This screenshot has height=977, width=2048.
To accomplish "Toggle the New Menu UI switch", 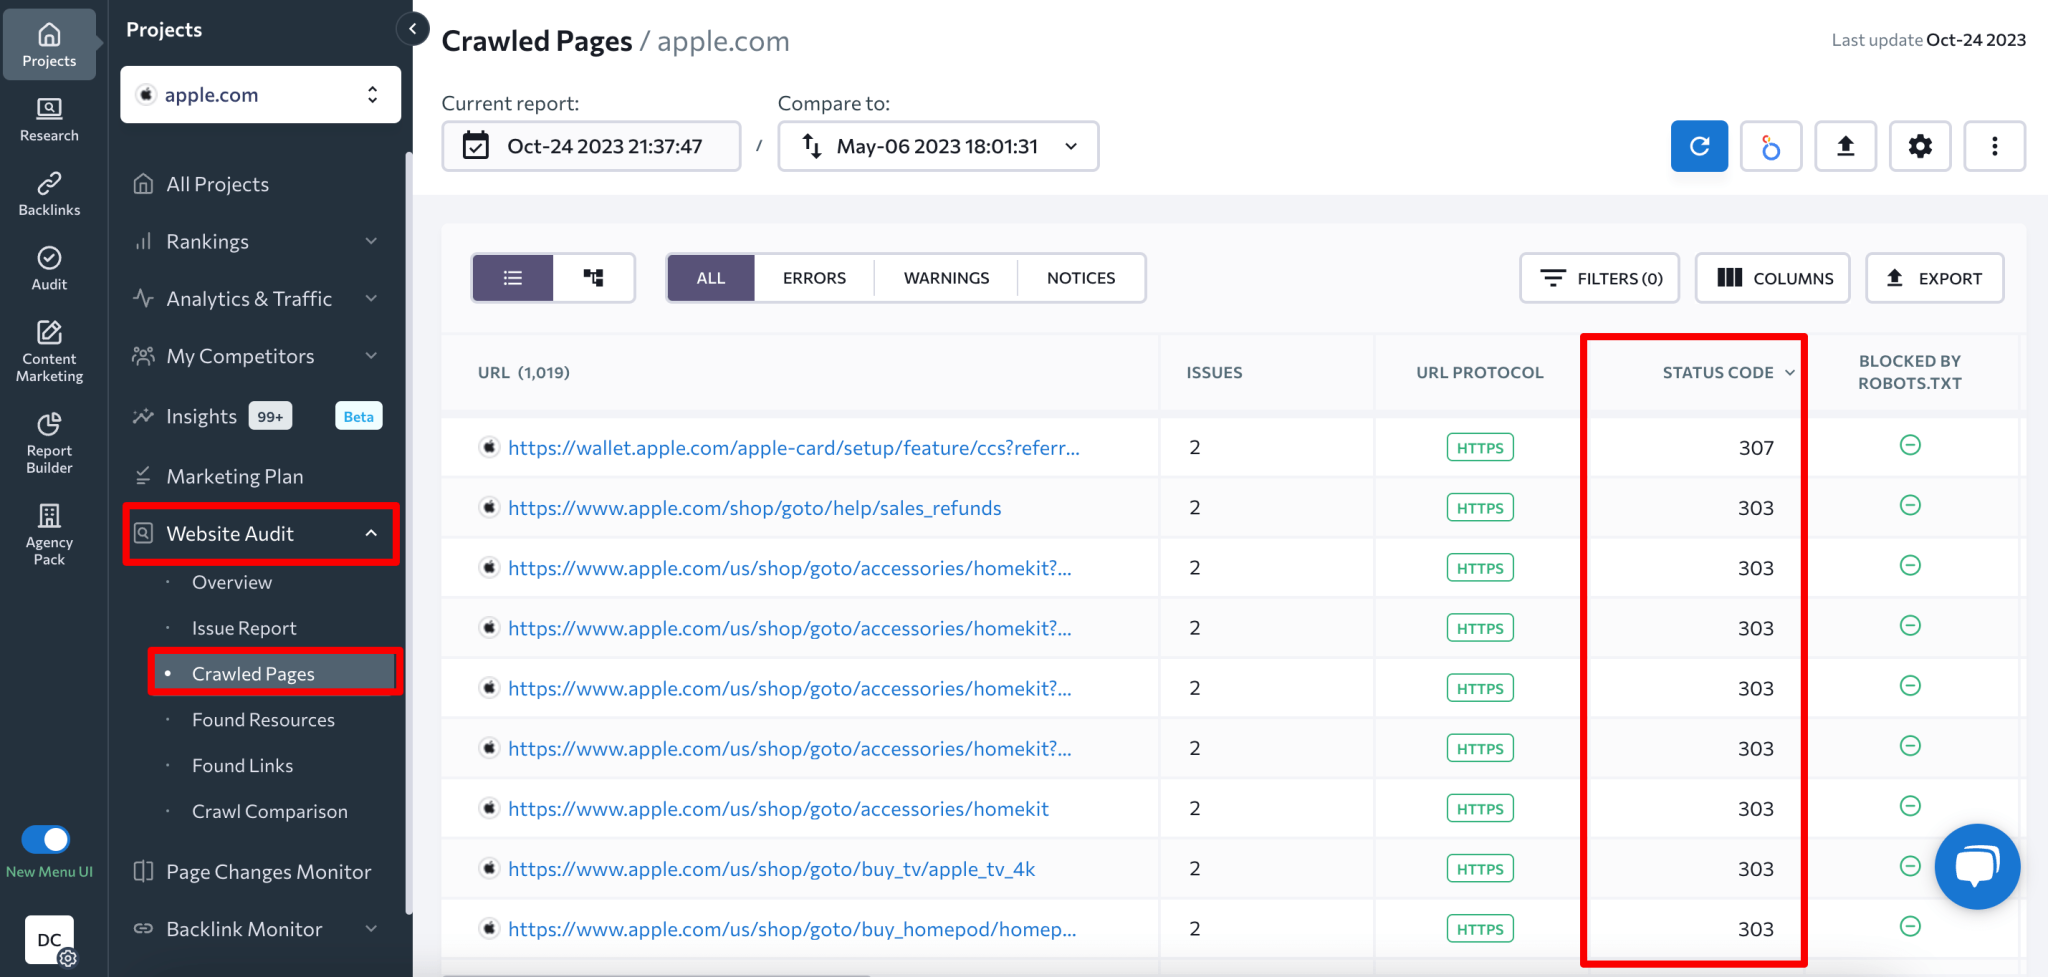I will [x=44, y=840].
